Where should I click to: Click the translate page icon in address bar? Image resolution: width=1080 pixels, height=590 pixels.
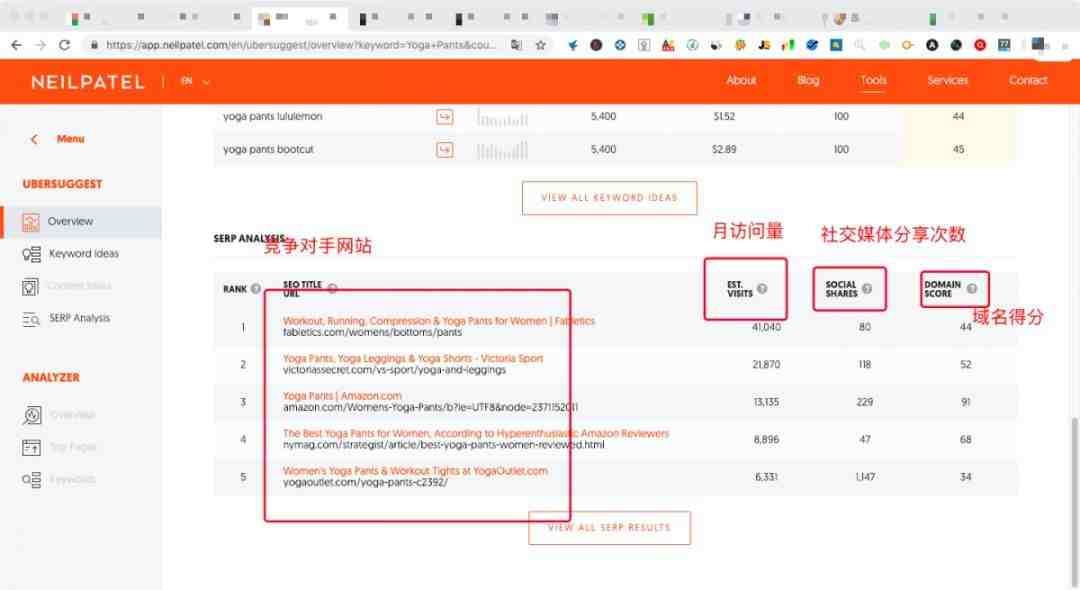click(x=516, y=45)
